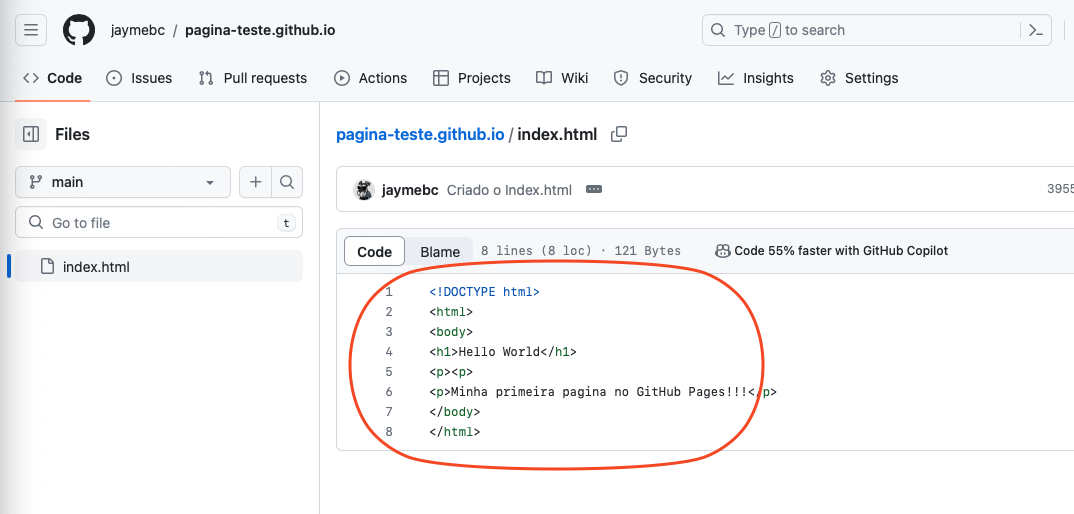Open the Issues tab
Viewport: 1074px width, 514px height.
click(139, 78)
